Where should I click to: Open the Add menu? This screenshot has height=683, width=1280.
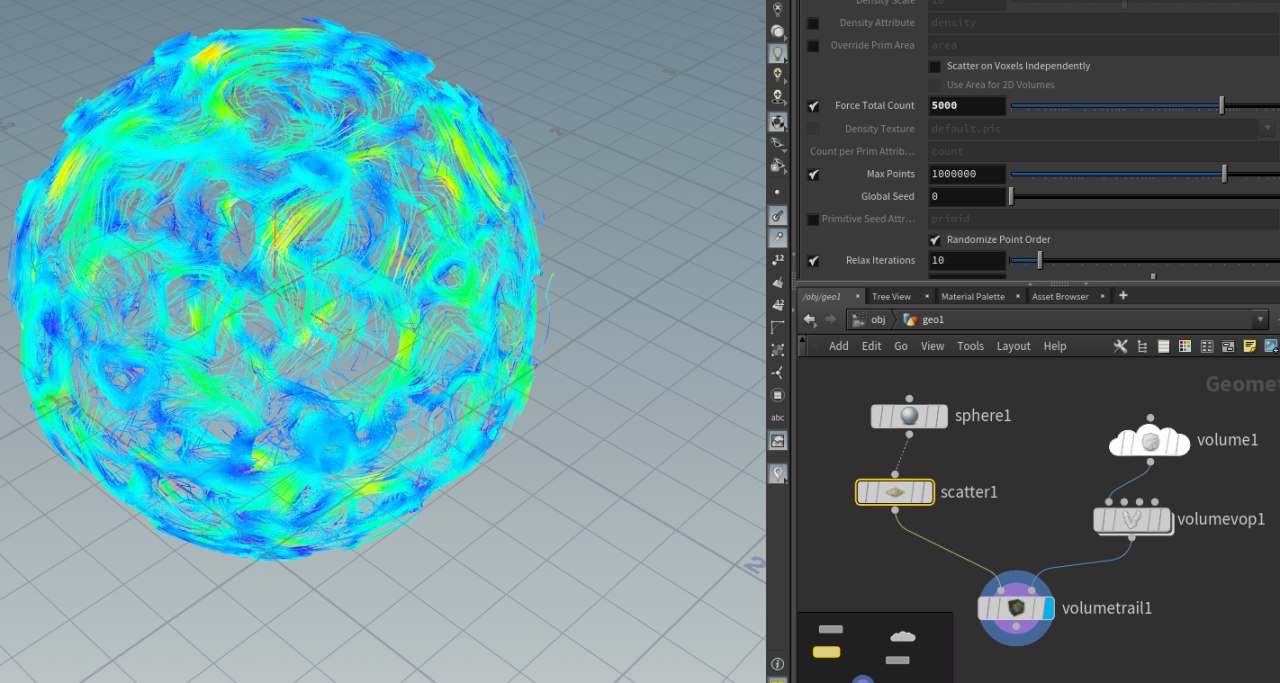tap(838, 346)
